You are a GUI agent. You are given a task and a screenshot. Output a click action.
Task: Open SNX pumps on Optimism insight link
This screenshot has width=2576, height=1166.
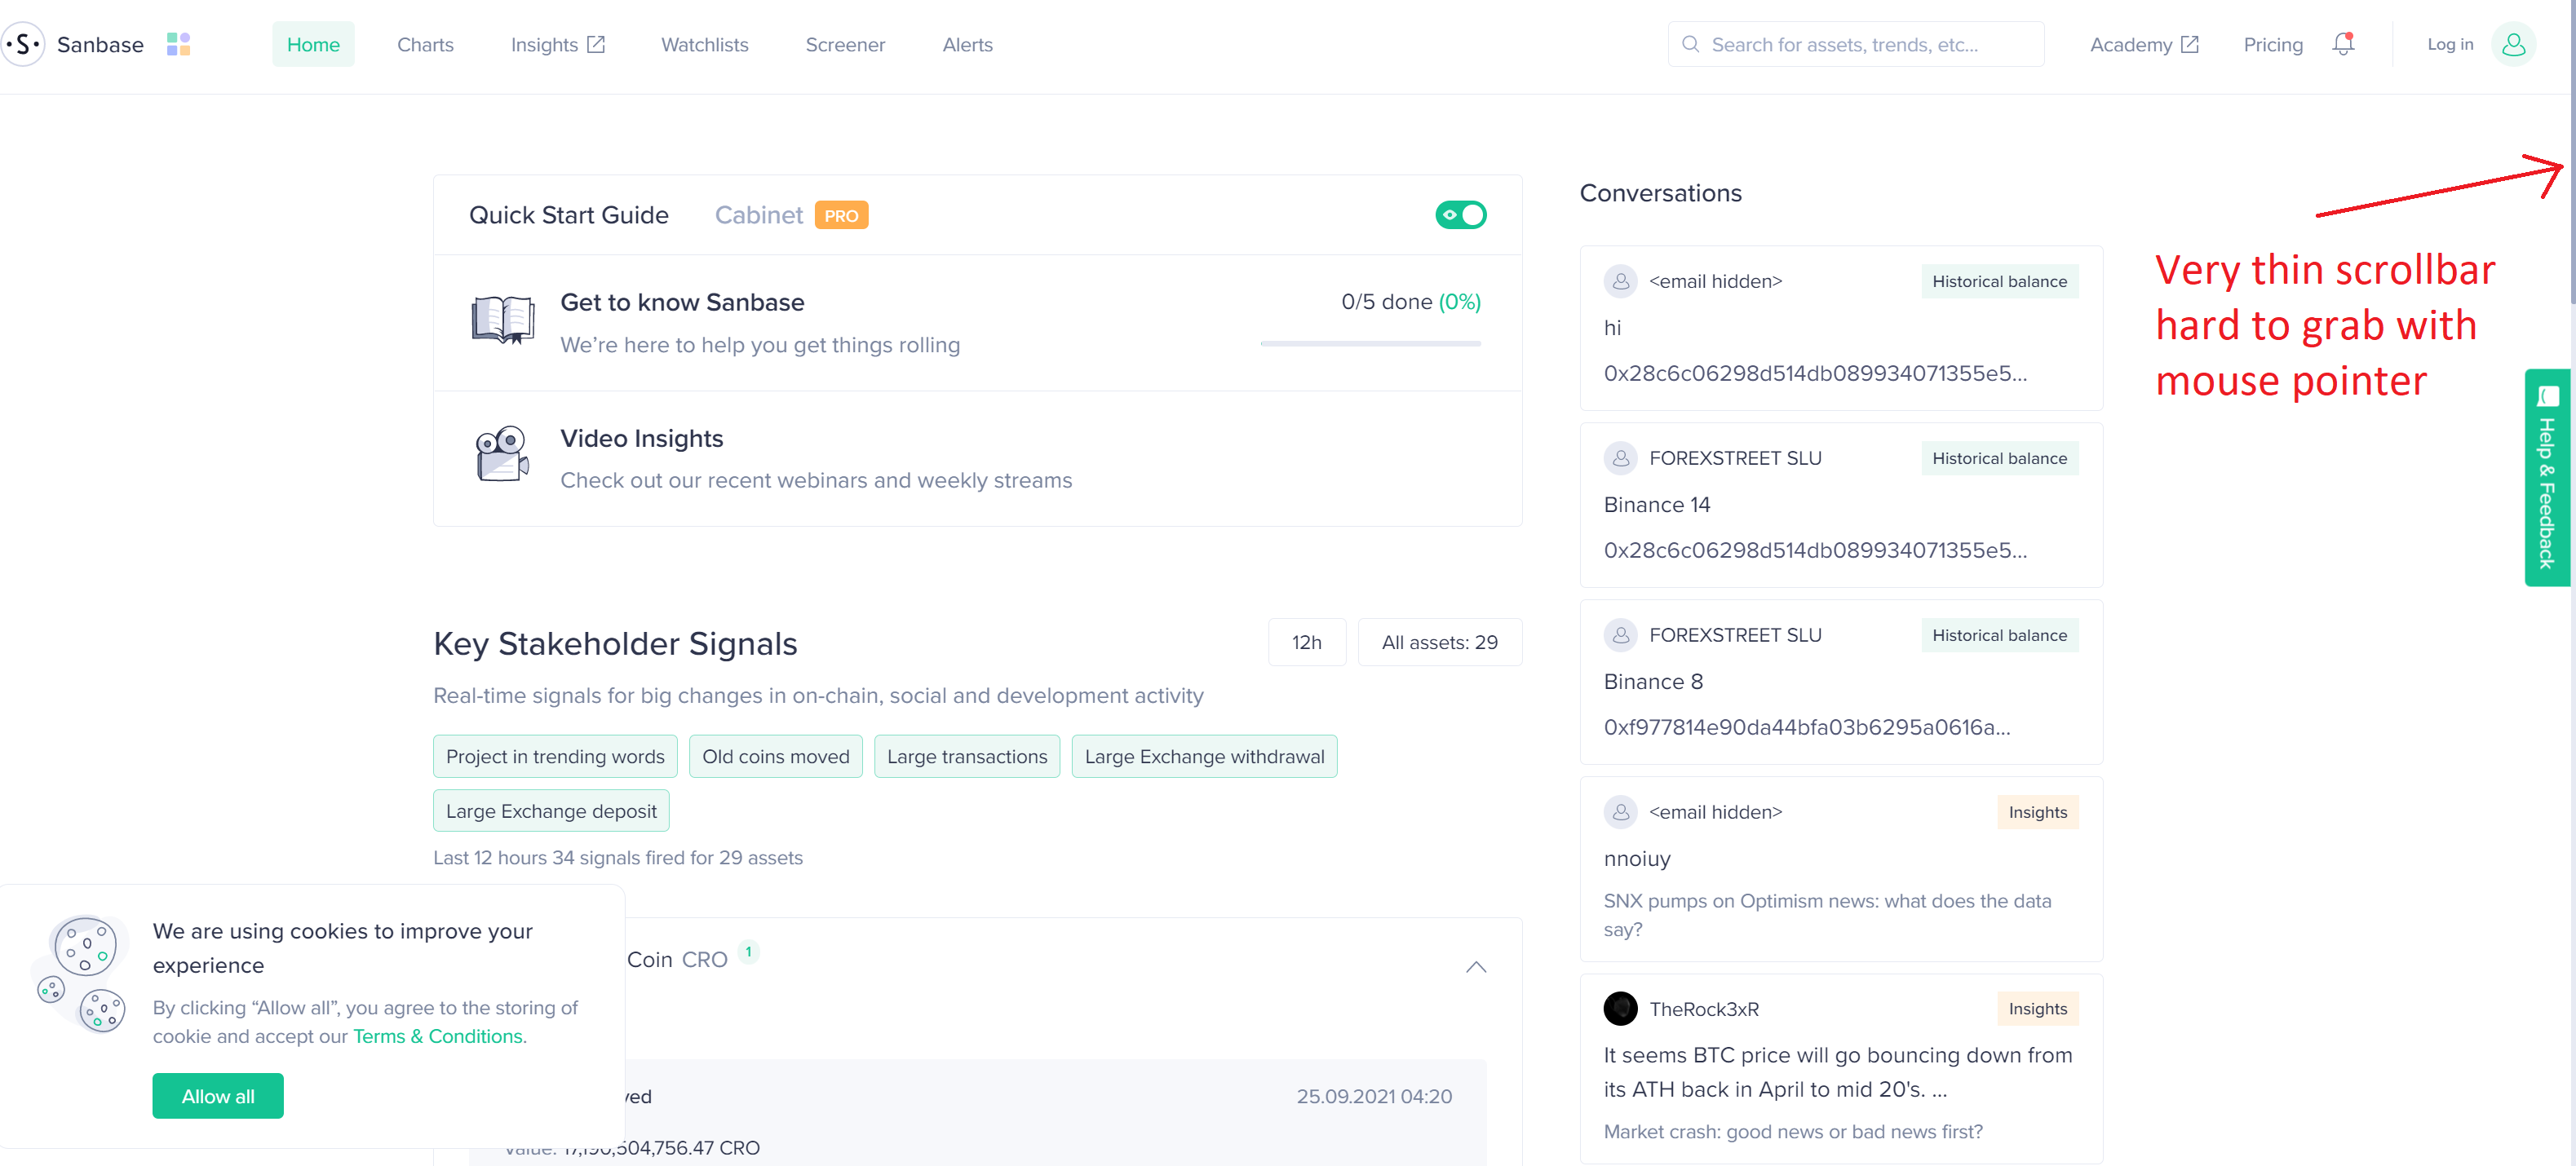coord(1827,915)
